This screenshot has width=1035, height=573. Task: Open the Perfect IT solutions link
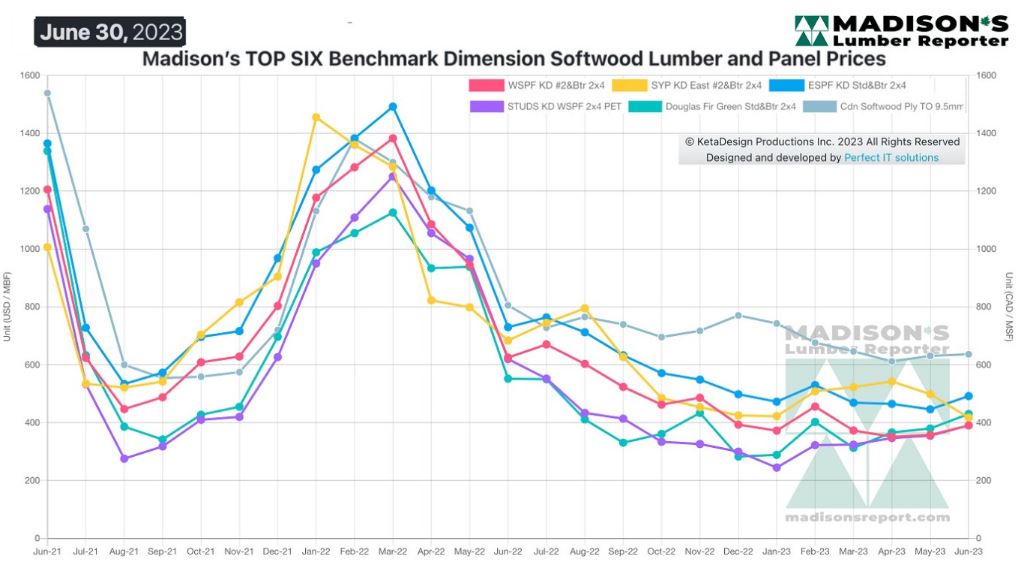(891, 157)
